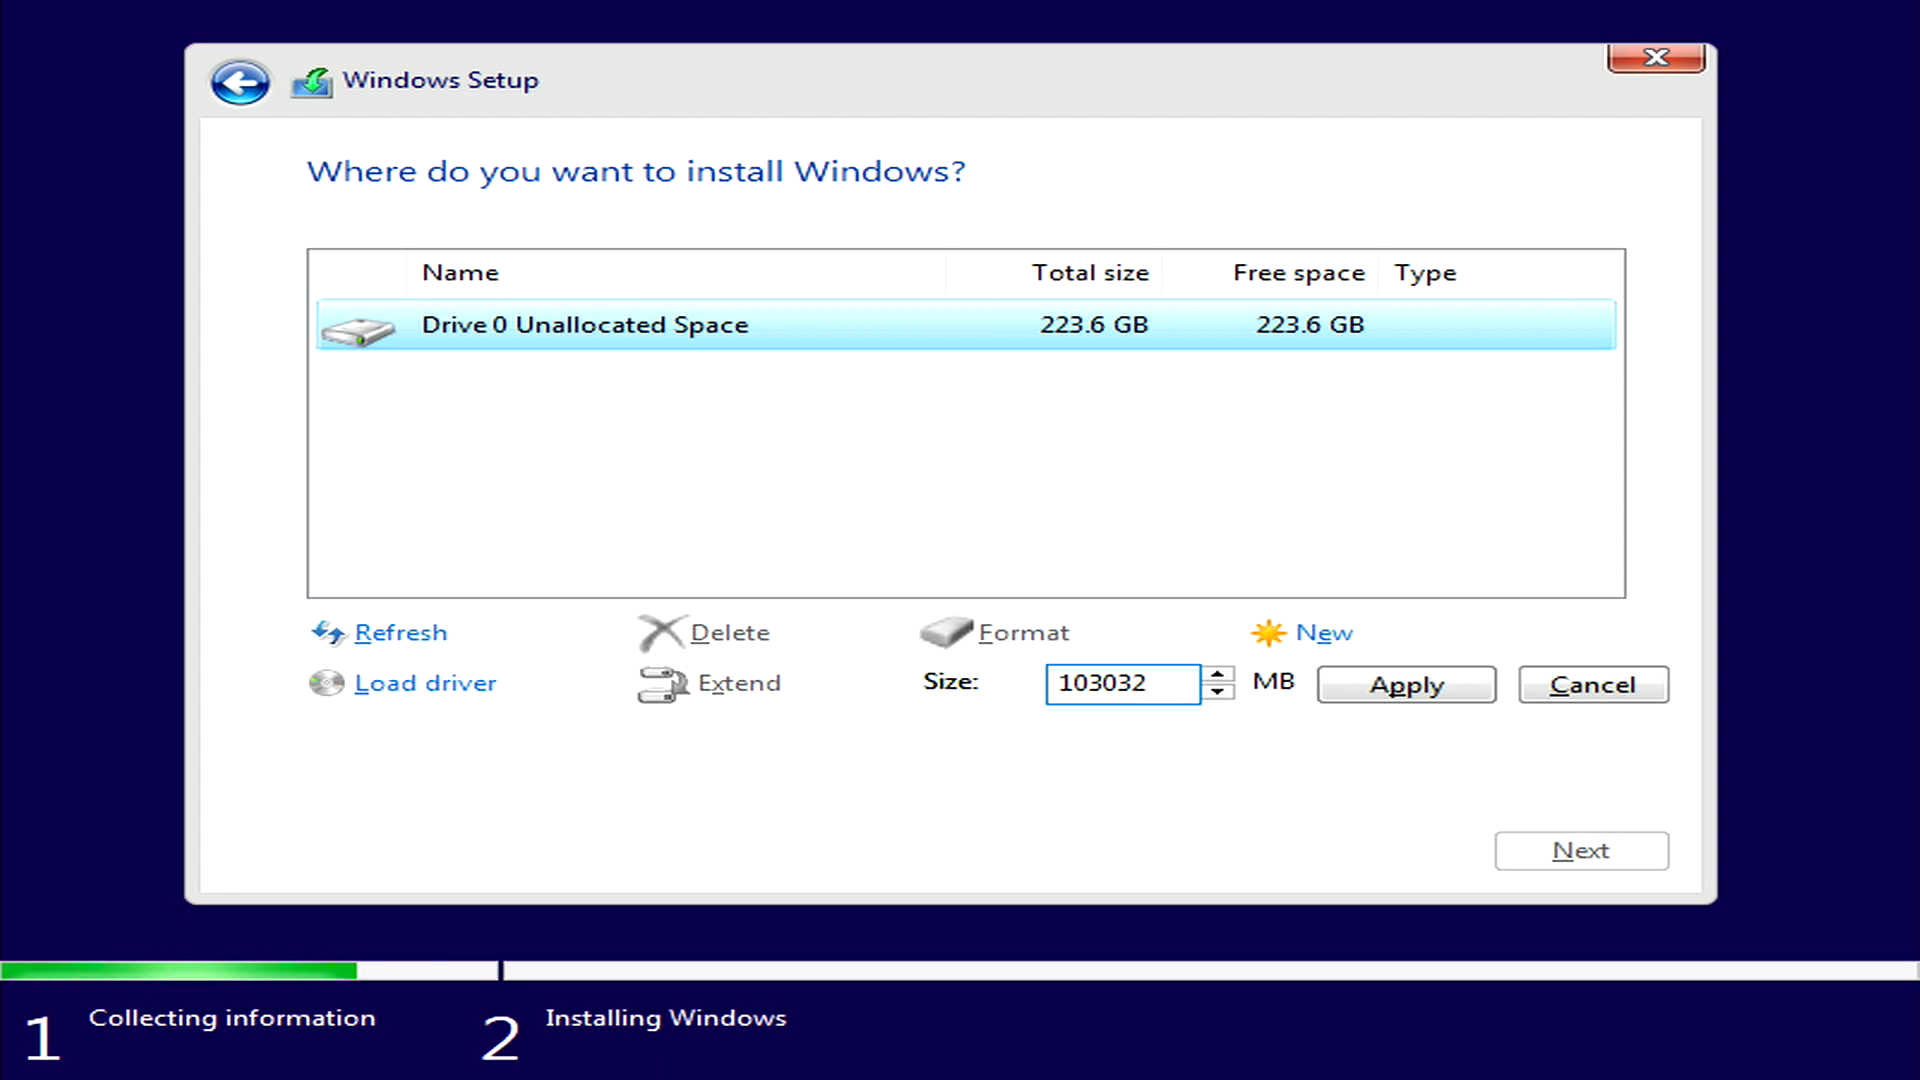
Task: Proceed with the Next button
Action: coord(1581,851)
